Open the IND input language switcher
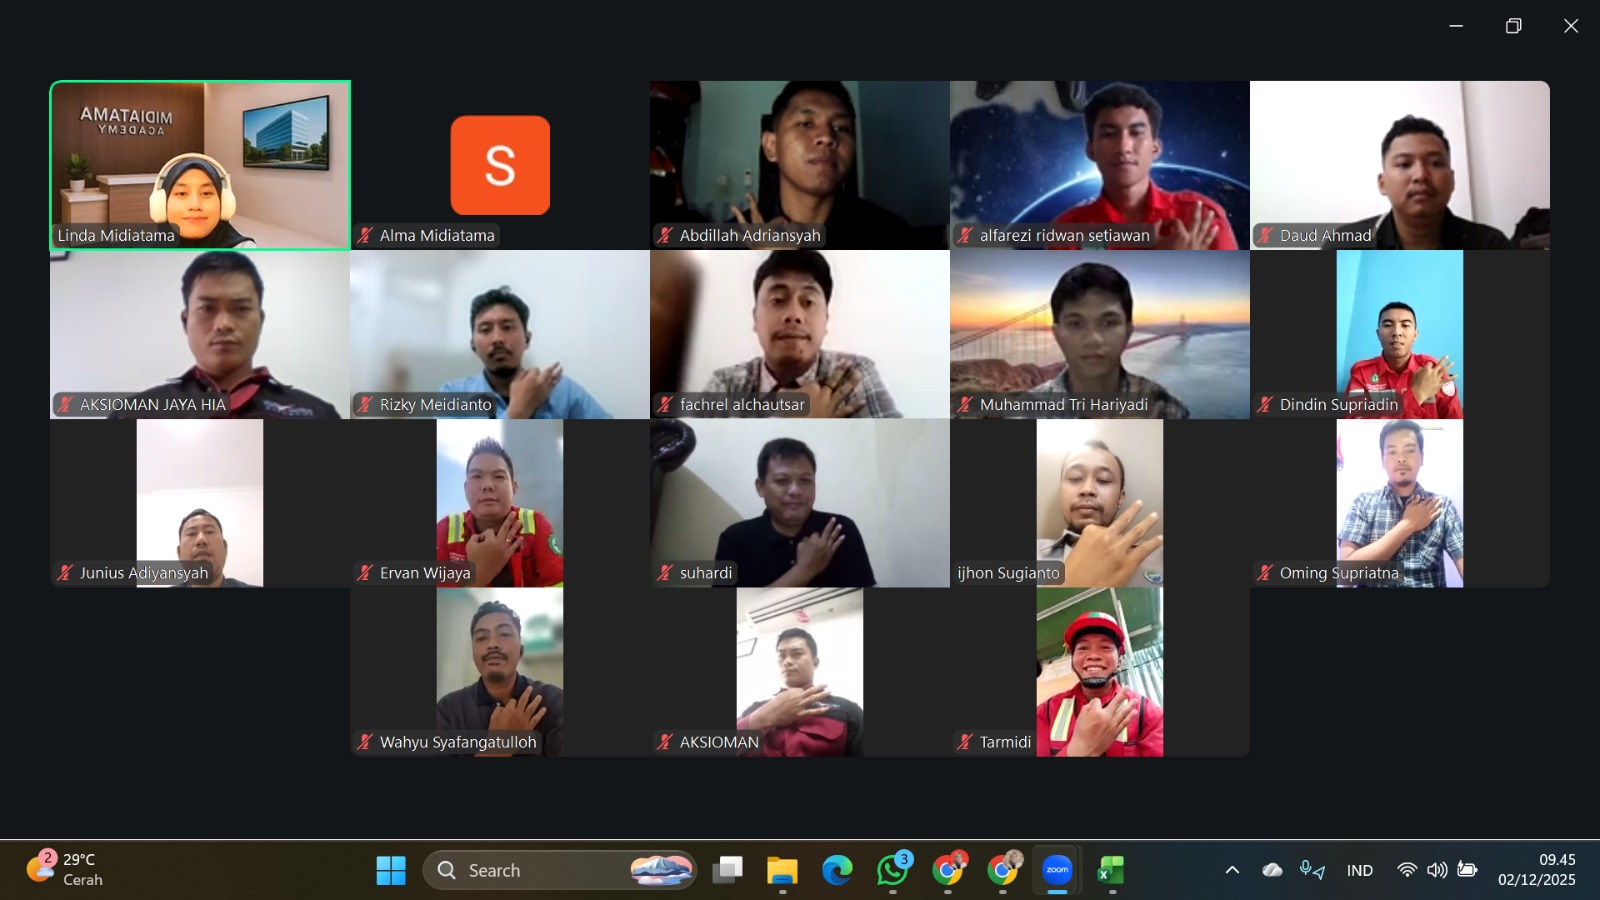The image size is (1600, 900). pyautogui.click(x=1359, y=870)
